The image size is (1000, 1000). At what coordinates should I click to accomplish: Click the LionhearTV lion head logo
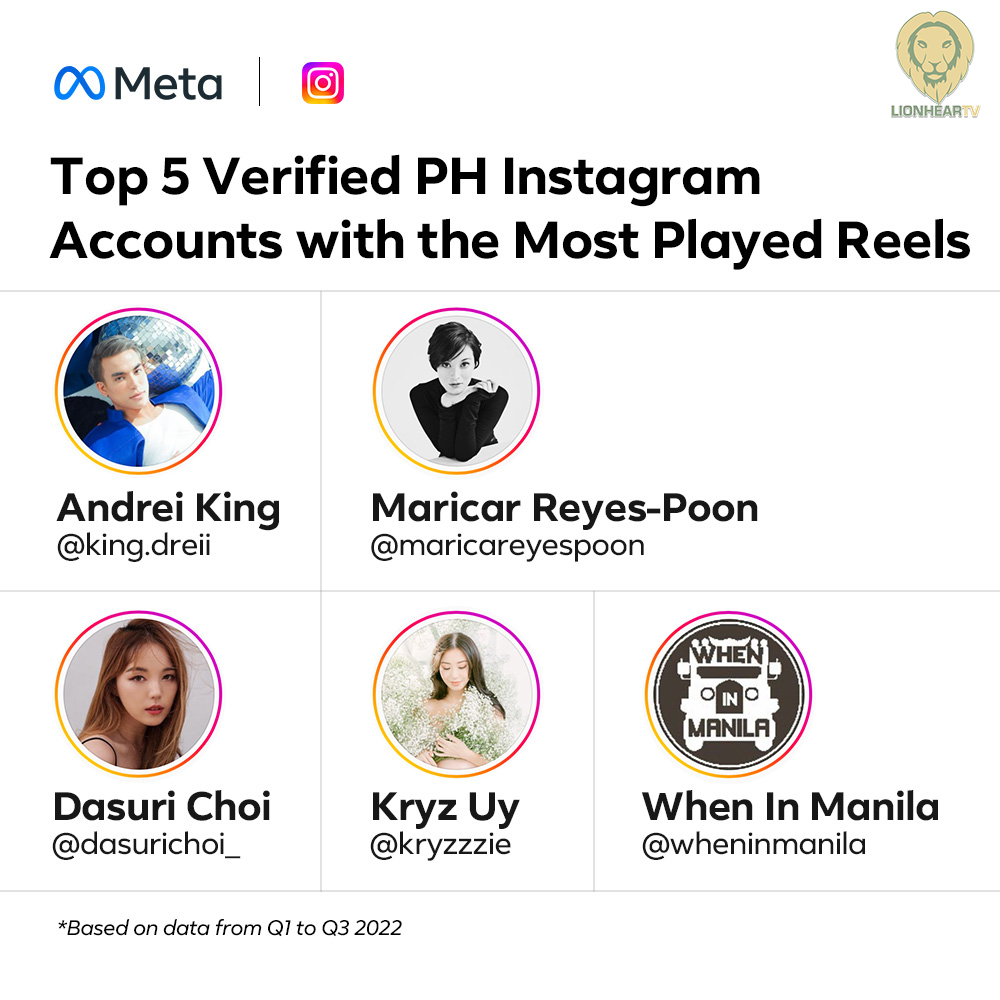[934, 58]
